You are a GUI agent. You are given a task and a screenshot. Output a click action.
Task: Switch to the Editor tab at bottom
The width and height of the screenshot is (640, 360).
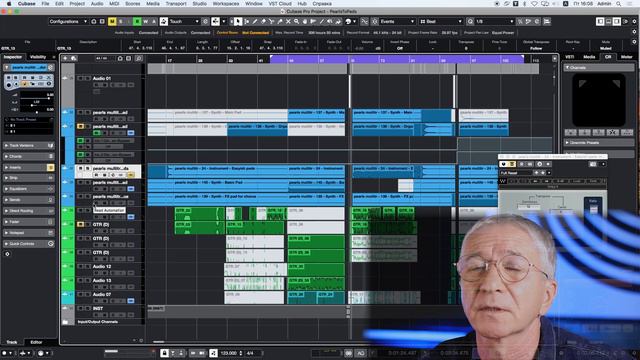[36, 342]
